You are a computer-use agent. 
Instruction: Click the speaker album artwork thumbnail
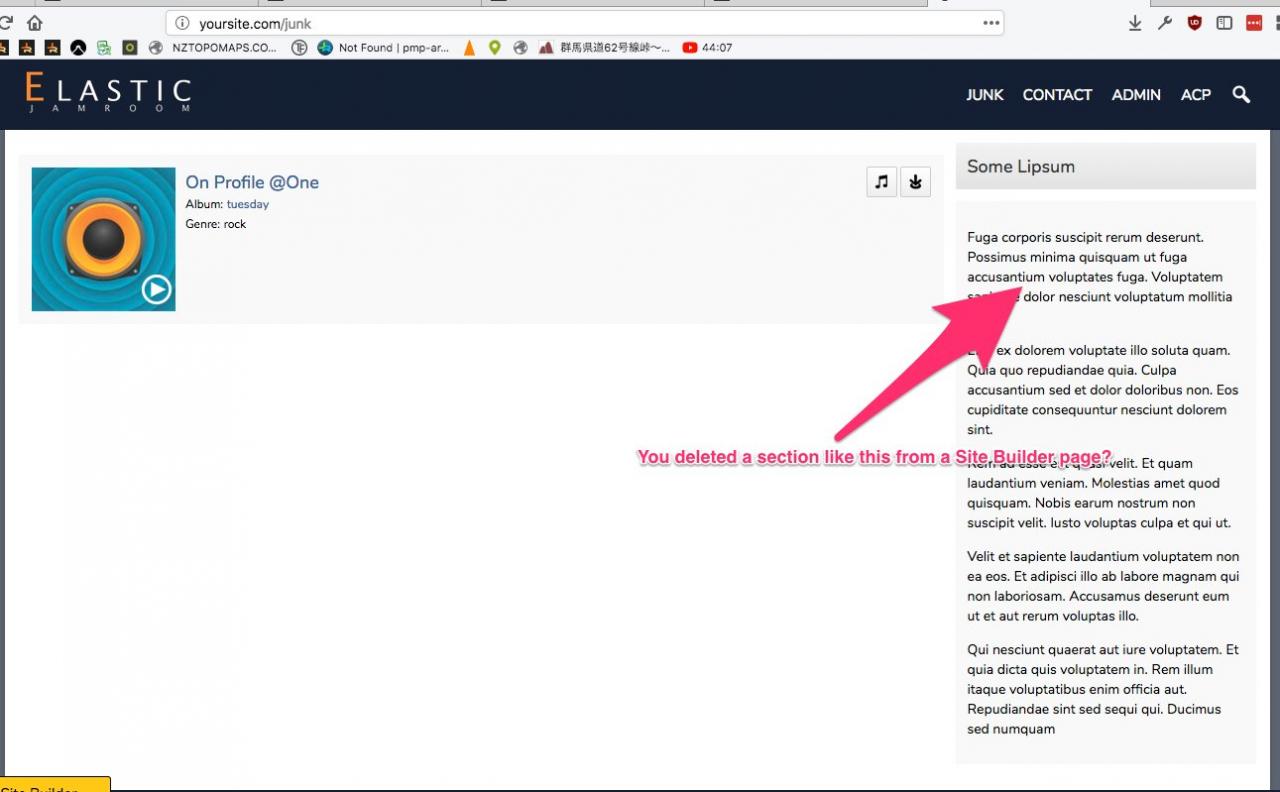click(x=103, y=239)
